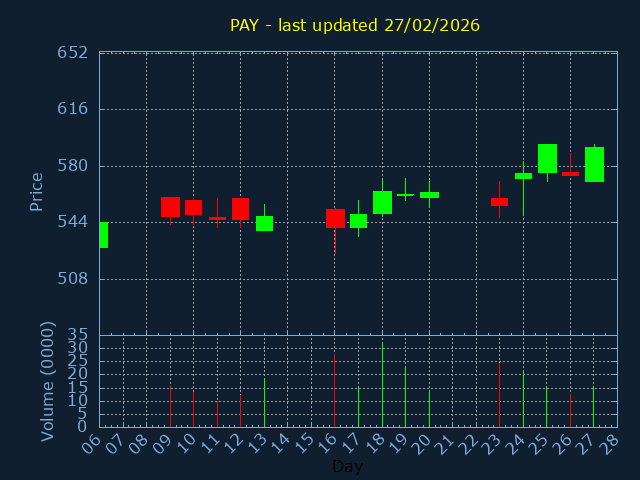Click the green candlestick for day 18

(x=382, y=202)
